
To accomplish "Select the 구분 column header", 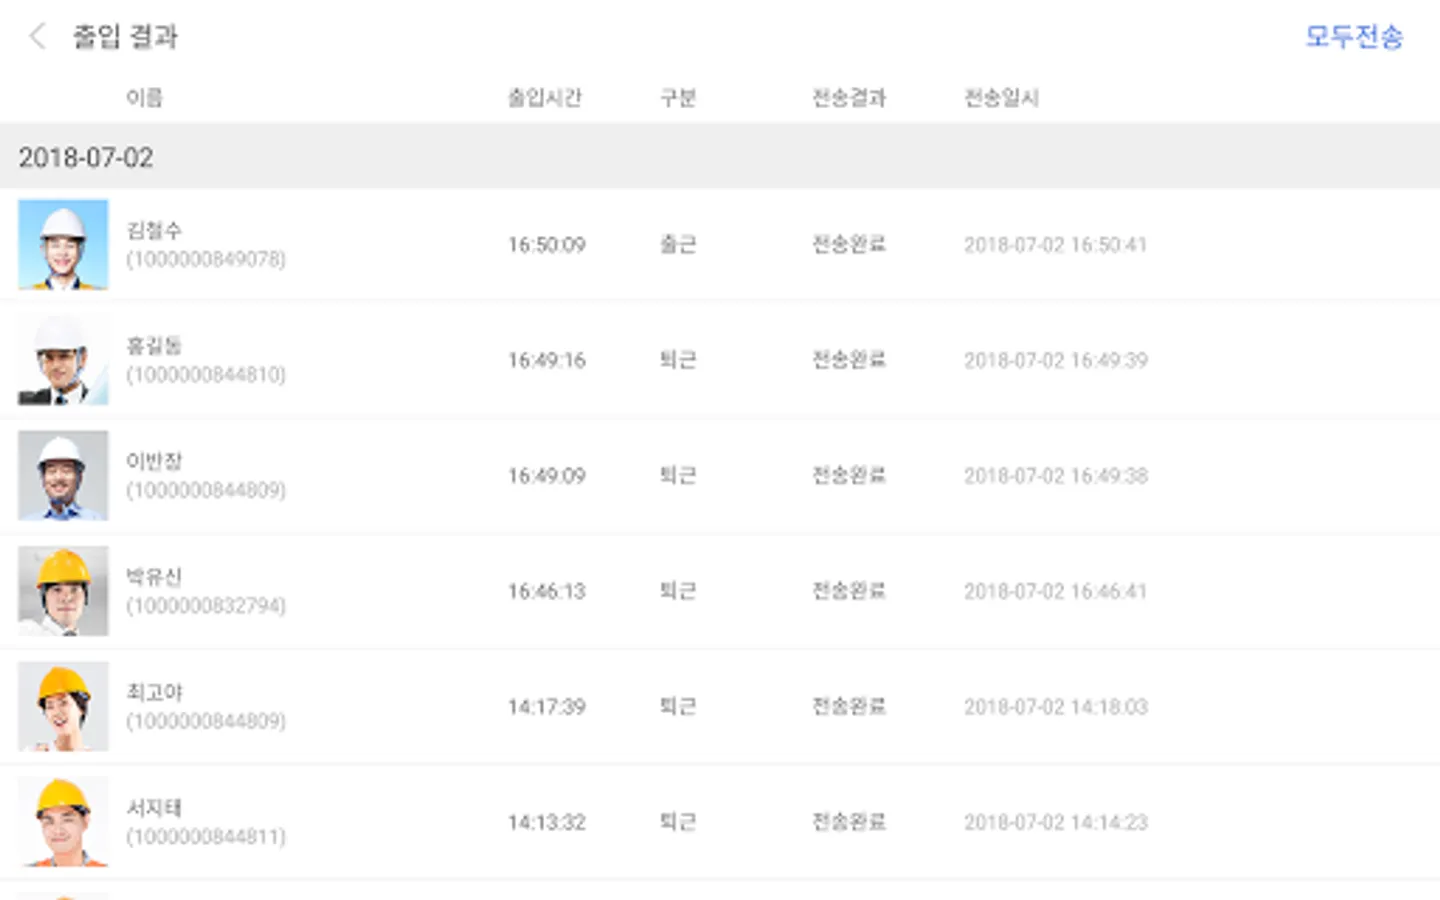I will click(x=678, y=98).
